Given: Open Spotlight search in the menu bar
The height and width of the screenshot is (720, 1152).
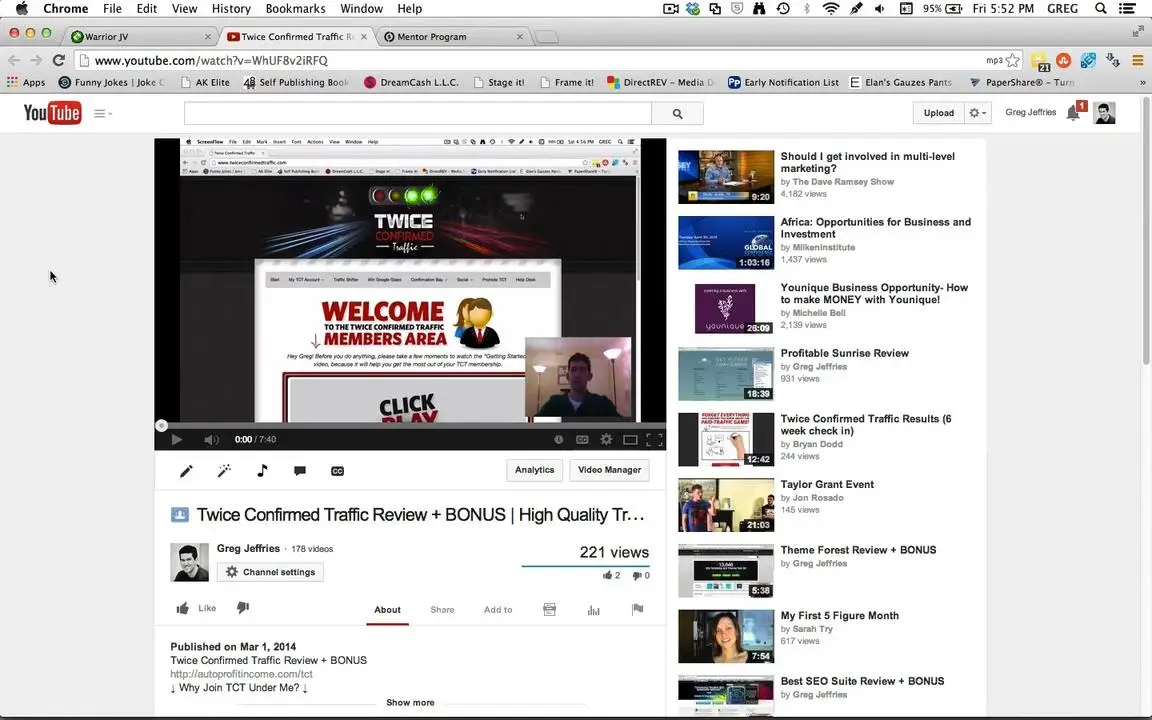Looking at the screenshot, I should pyautogui.click(x=1101, y=8).
